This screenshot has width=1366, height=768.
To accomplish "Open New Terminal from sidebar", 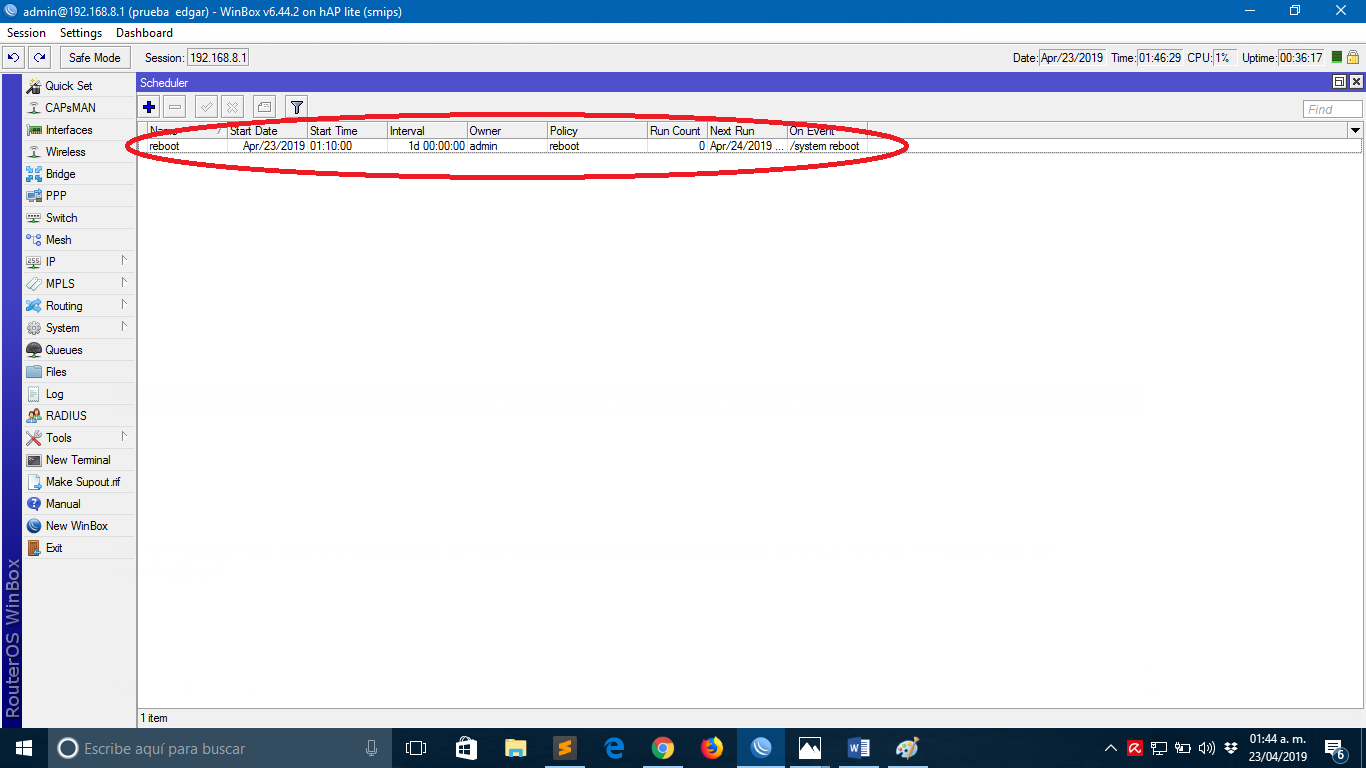I will coord(77,460).
